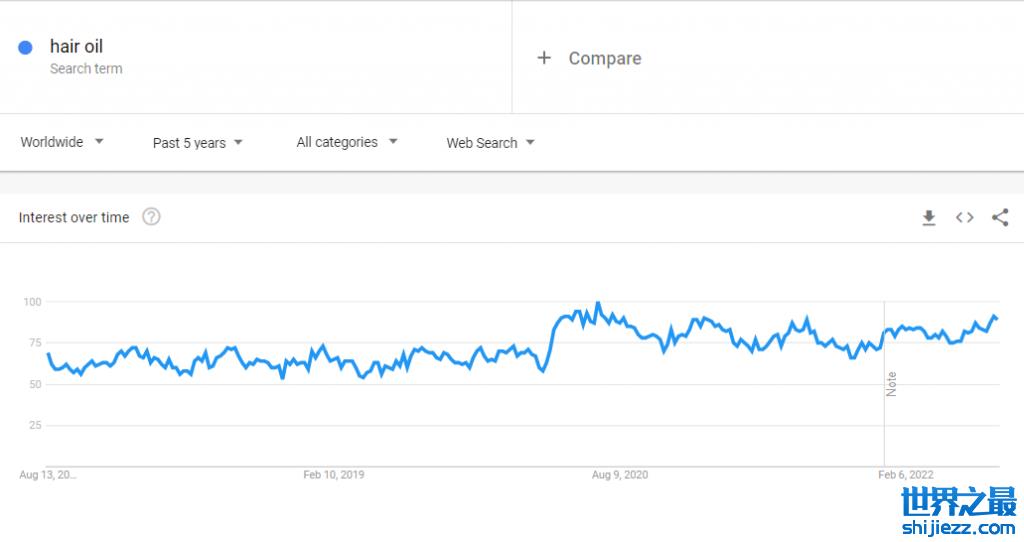Click the Interest over time heading
The image size is (1024, 542).
(74, 217)
